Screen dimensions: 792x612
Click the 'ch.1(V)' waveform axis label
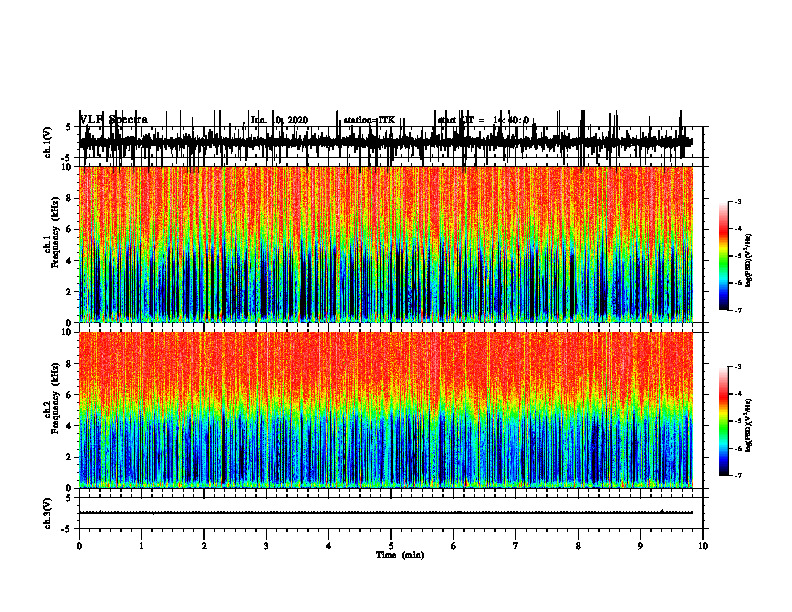pyautogui.click(x=48, y=142)
